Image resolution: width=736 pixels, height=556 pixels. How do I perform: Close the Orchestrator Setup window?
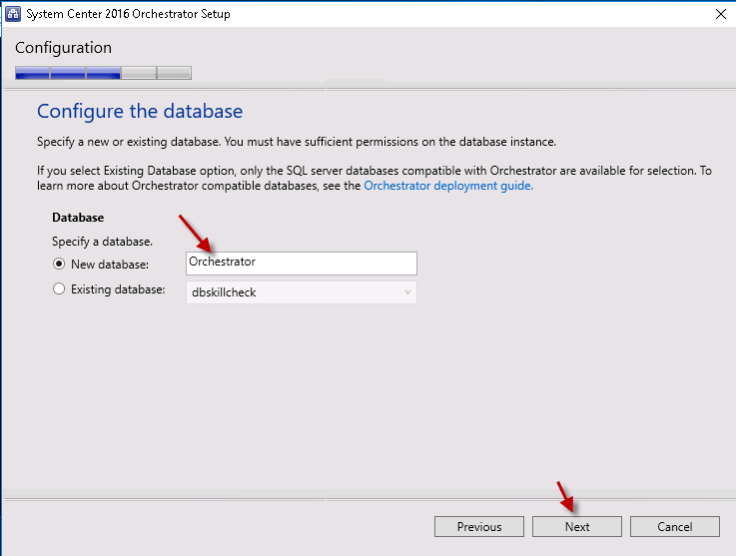point(720,14)
